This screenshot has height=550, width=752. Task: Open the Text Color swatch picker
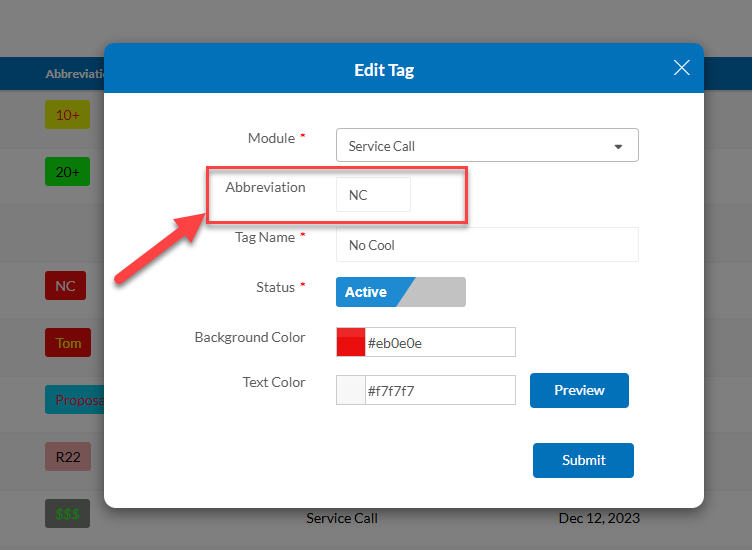351,390
